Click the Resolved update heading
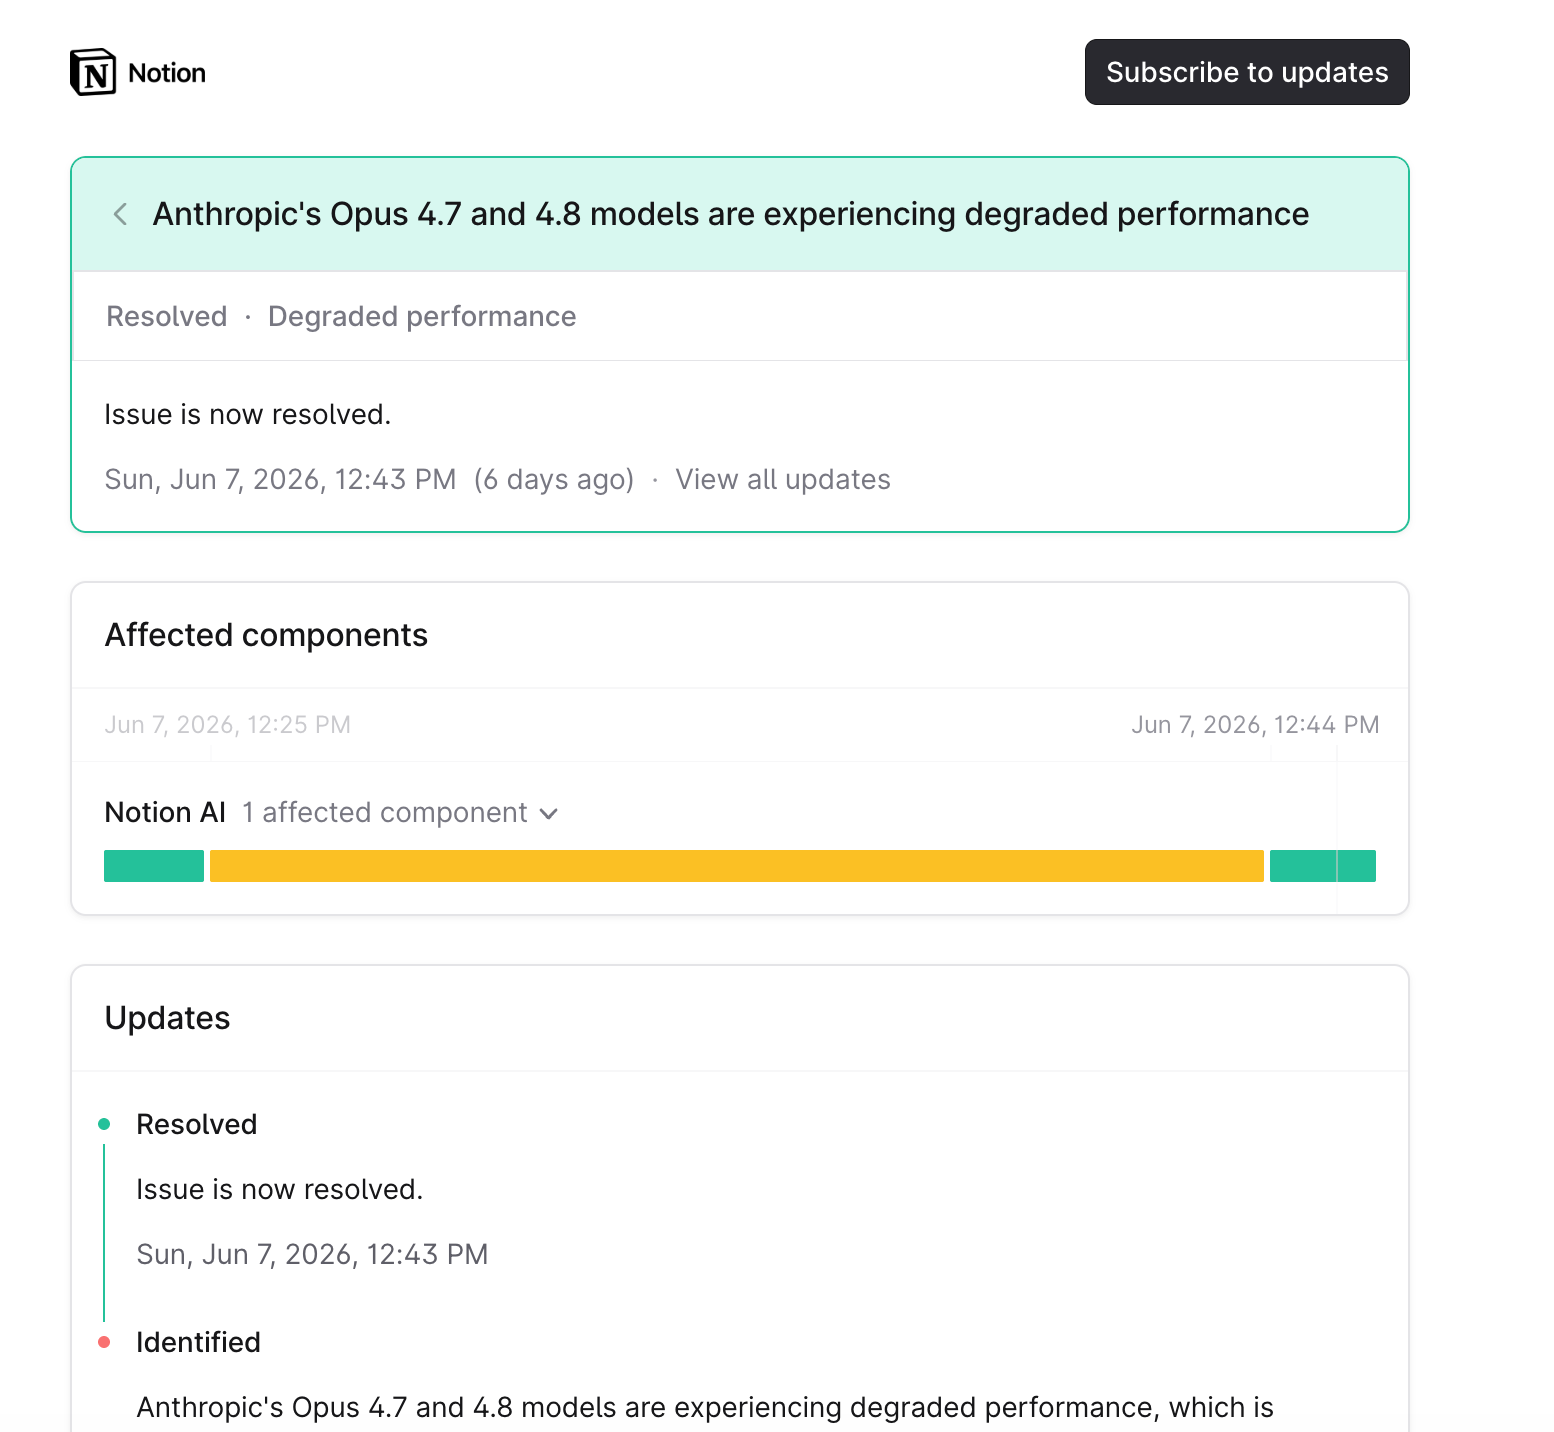This screenshot has height=1432, width=1554. 197,1124
